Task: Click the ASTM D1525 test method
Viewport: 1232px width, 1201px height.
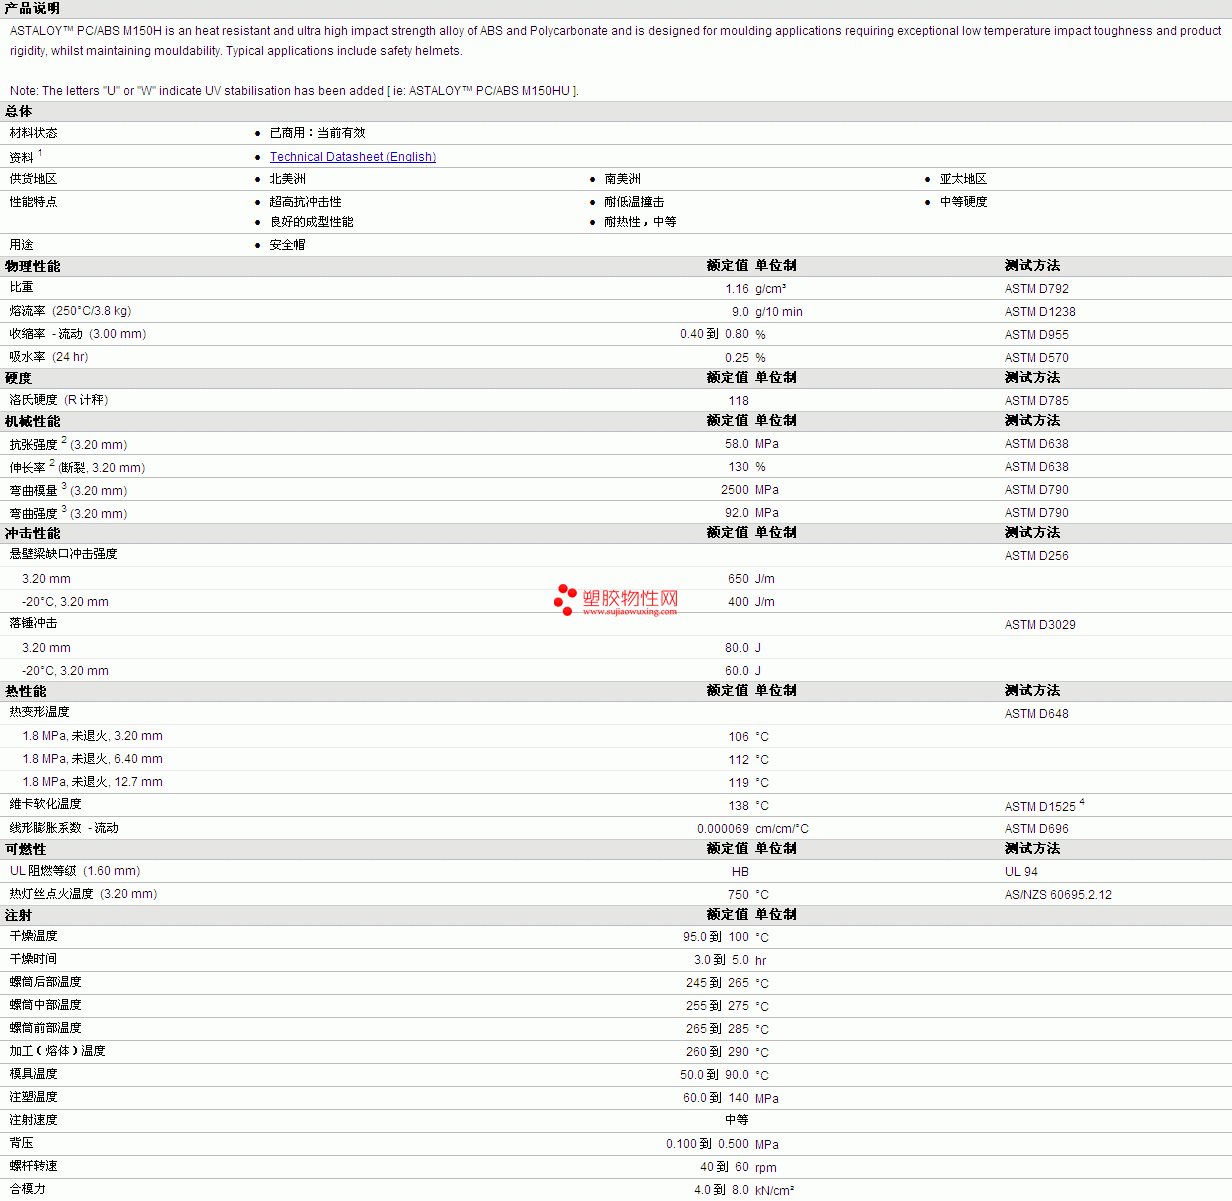Action: [1040, 807]
